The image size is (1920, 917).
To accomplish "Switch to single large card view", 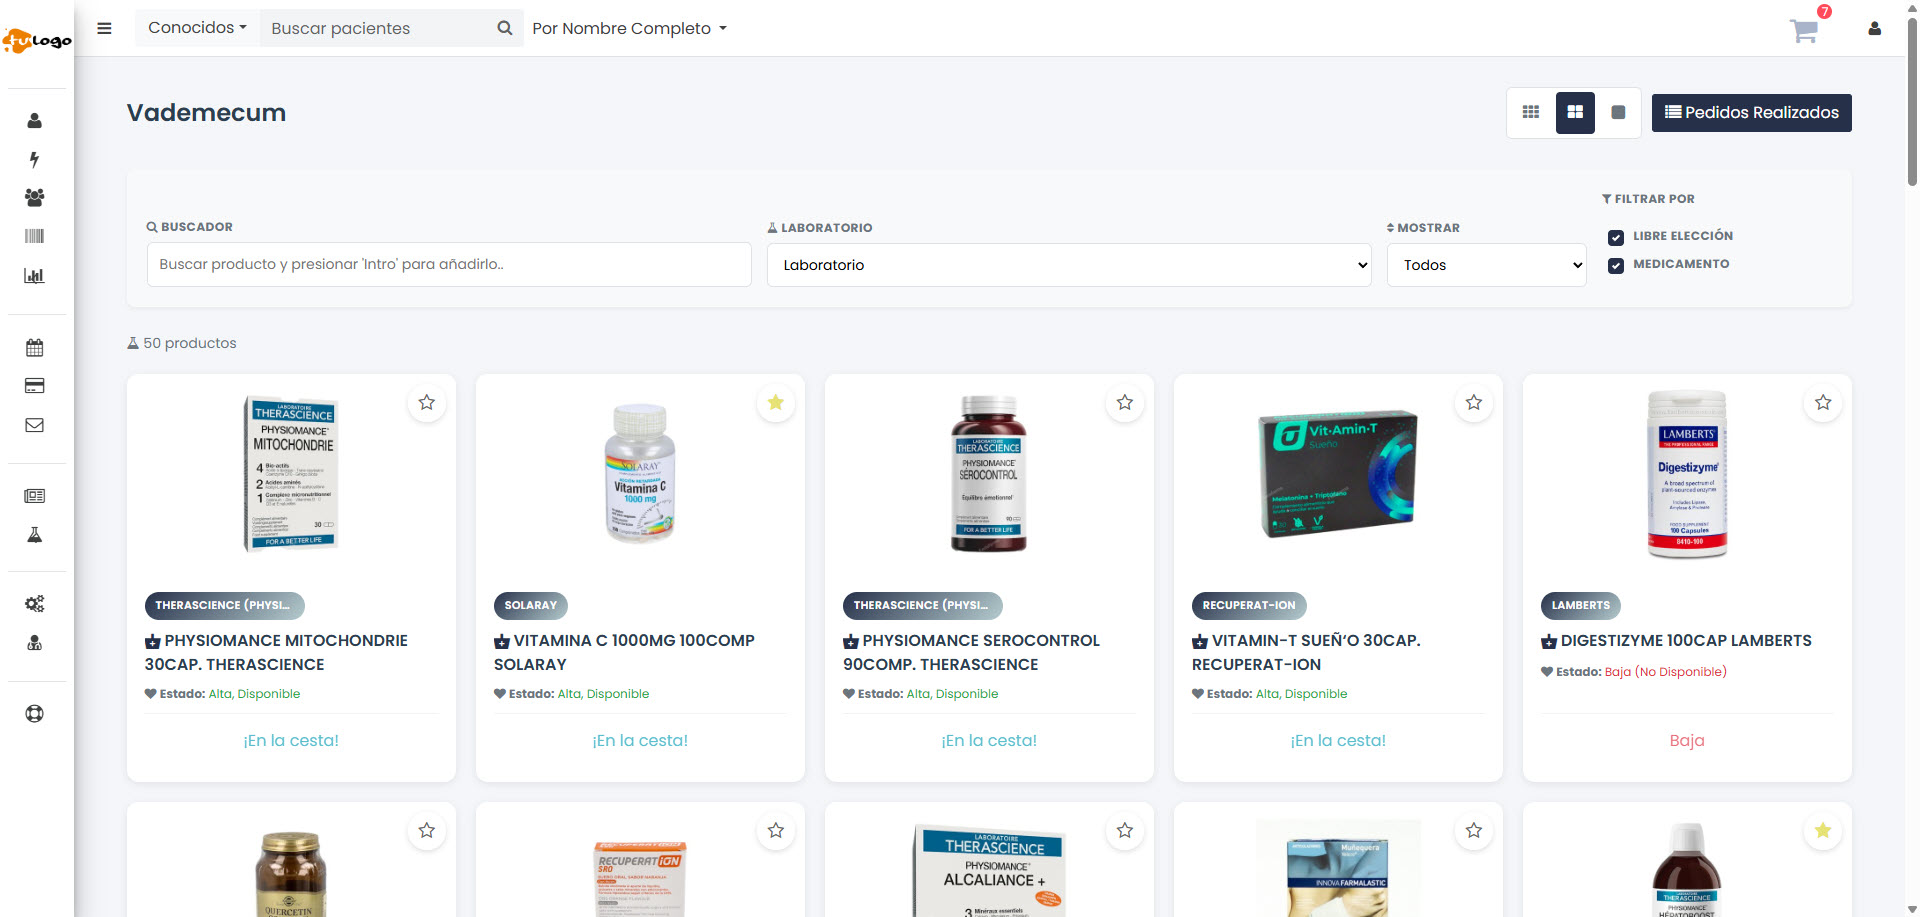I will click(1618, 113).
